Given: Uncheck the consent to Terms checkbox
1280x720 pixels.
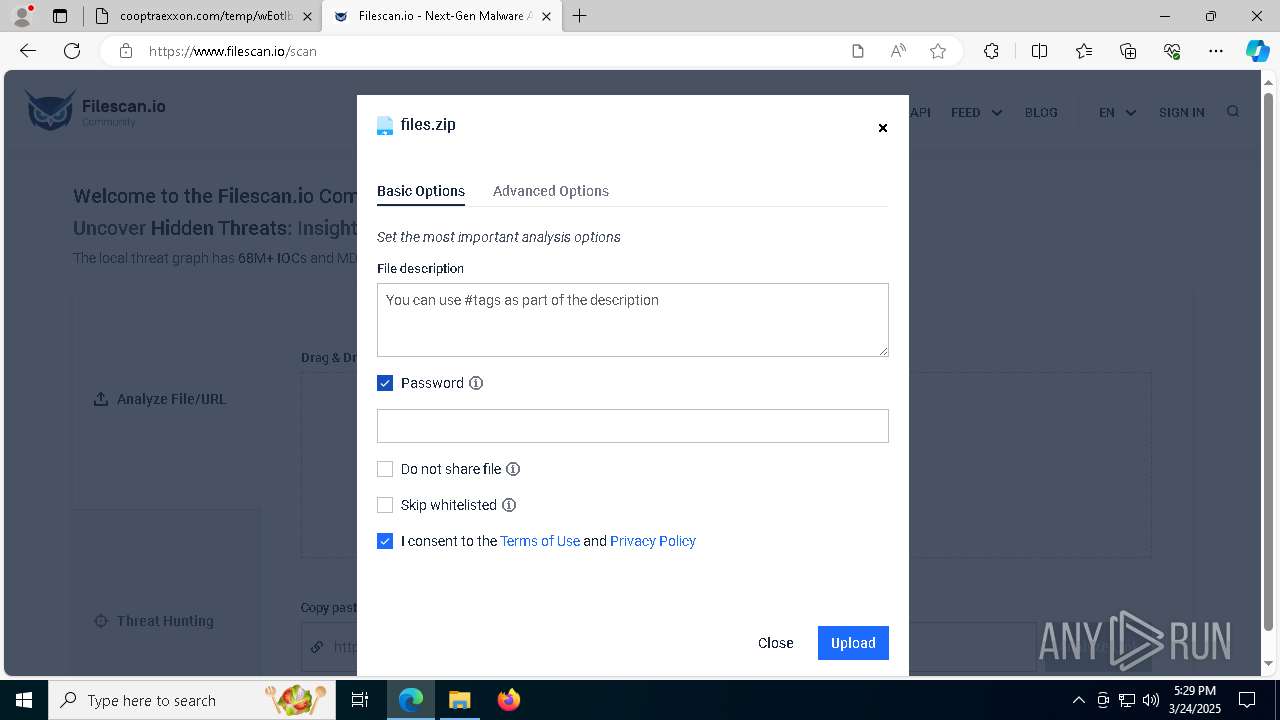Looking at the screenshot, I should 385,541.
